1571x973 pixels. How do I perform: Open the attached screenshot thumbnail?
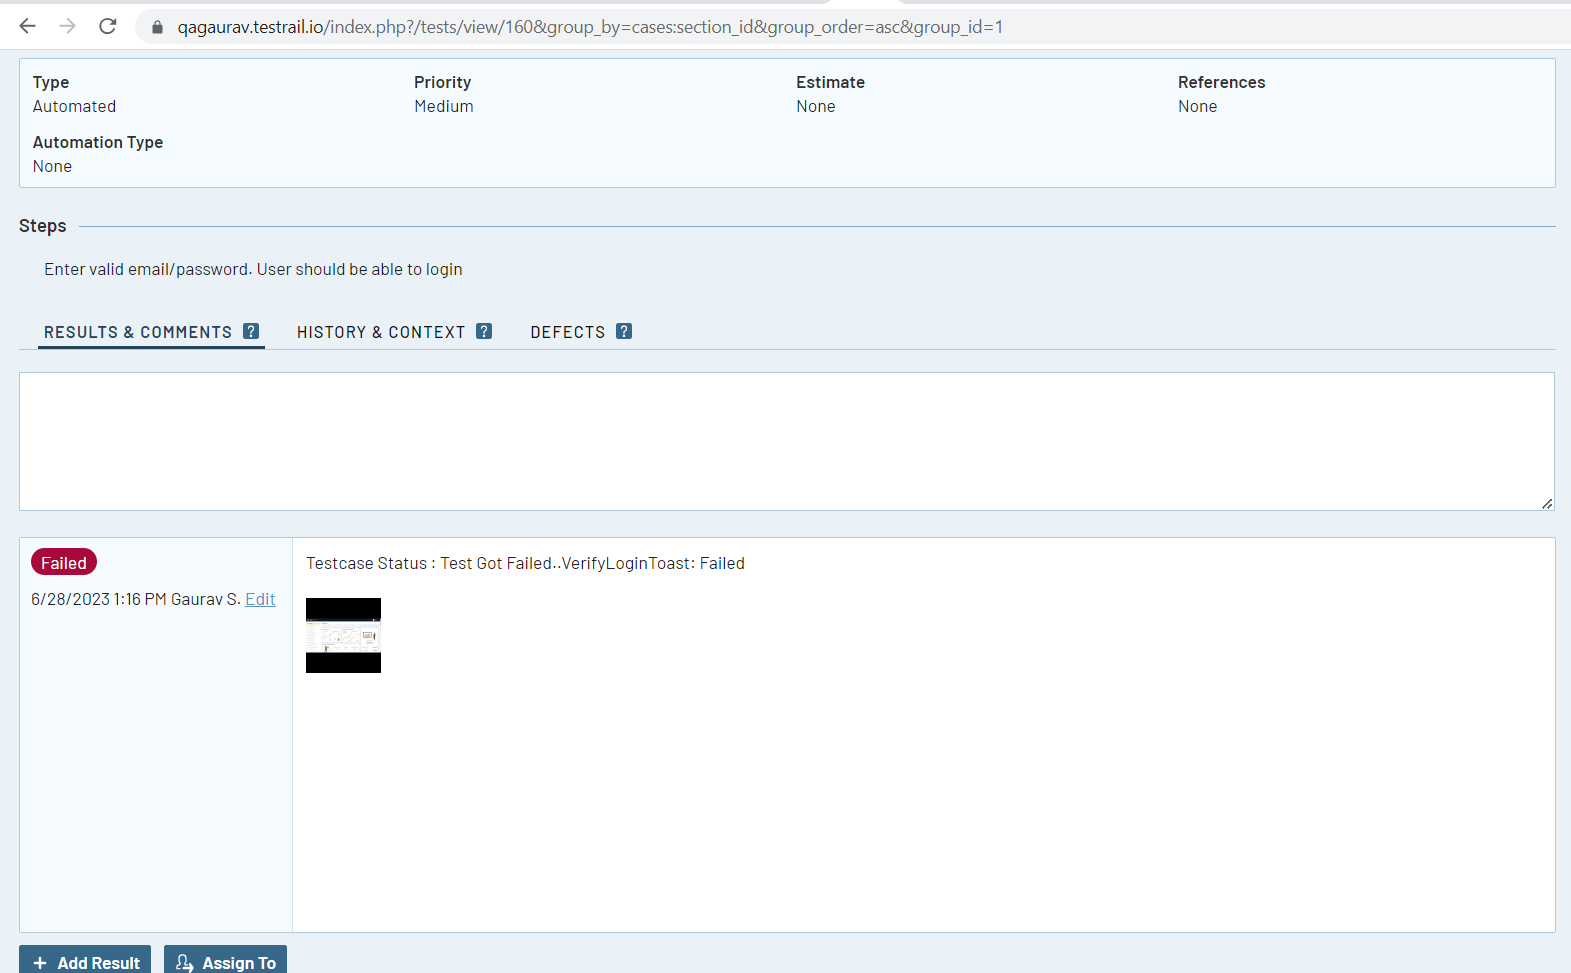343,635
